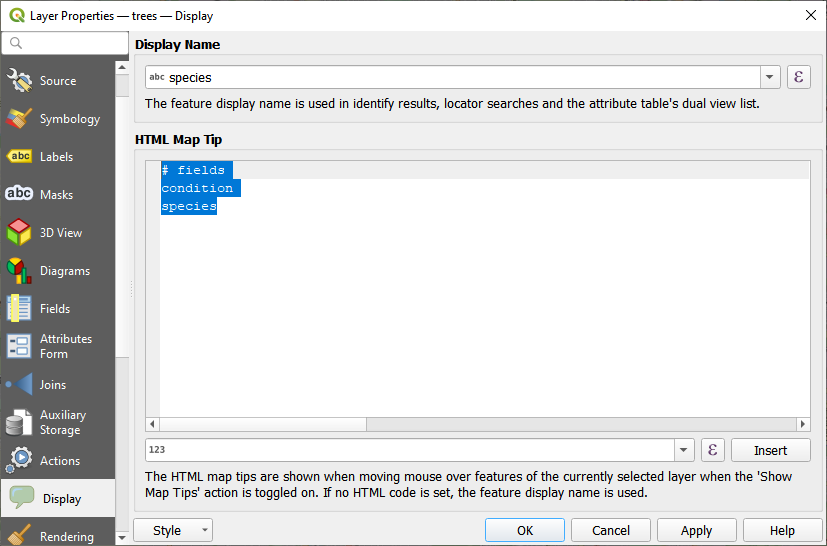The width and height of the screenshot is (827, 546).
Task: Click the Display speech bubble icon
Action: [x=22, y=498]
